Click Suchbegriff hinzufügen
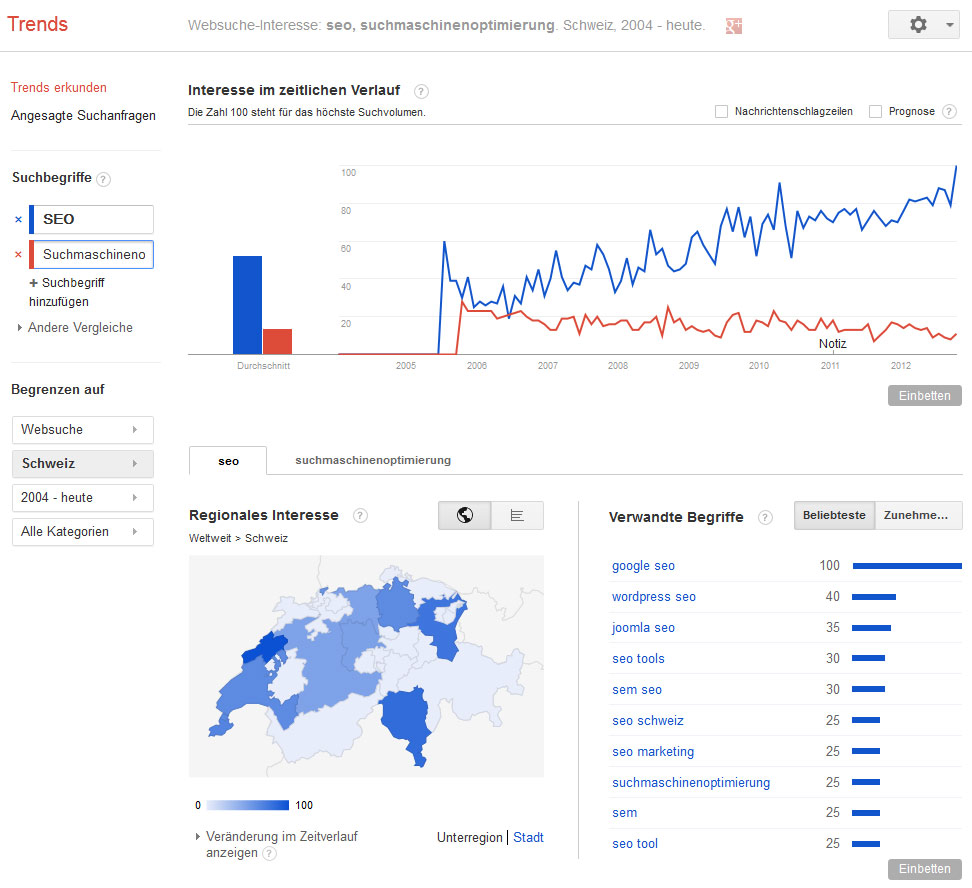 point(66,292)
